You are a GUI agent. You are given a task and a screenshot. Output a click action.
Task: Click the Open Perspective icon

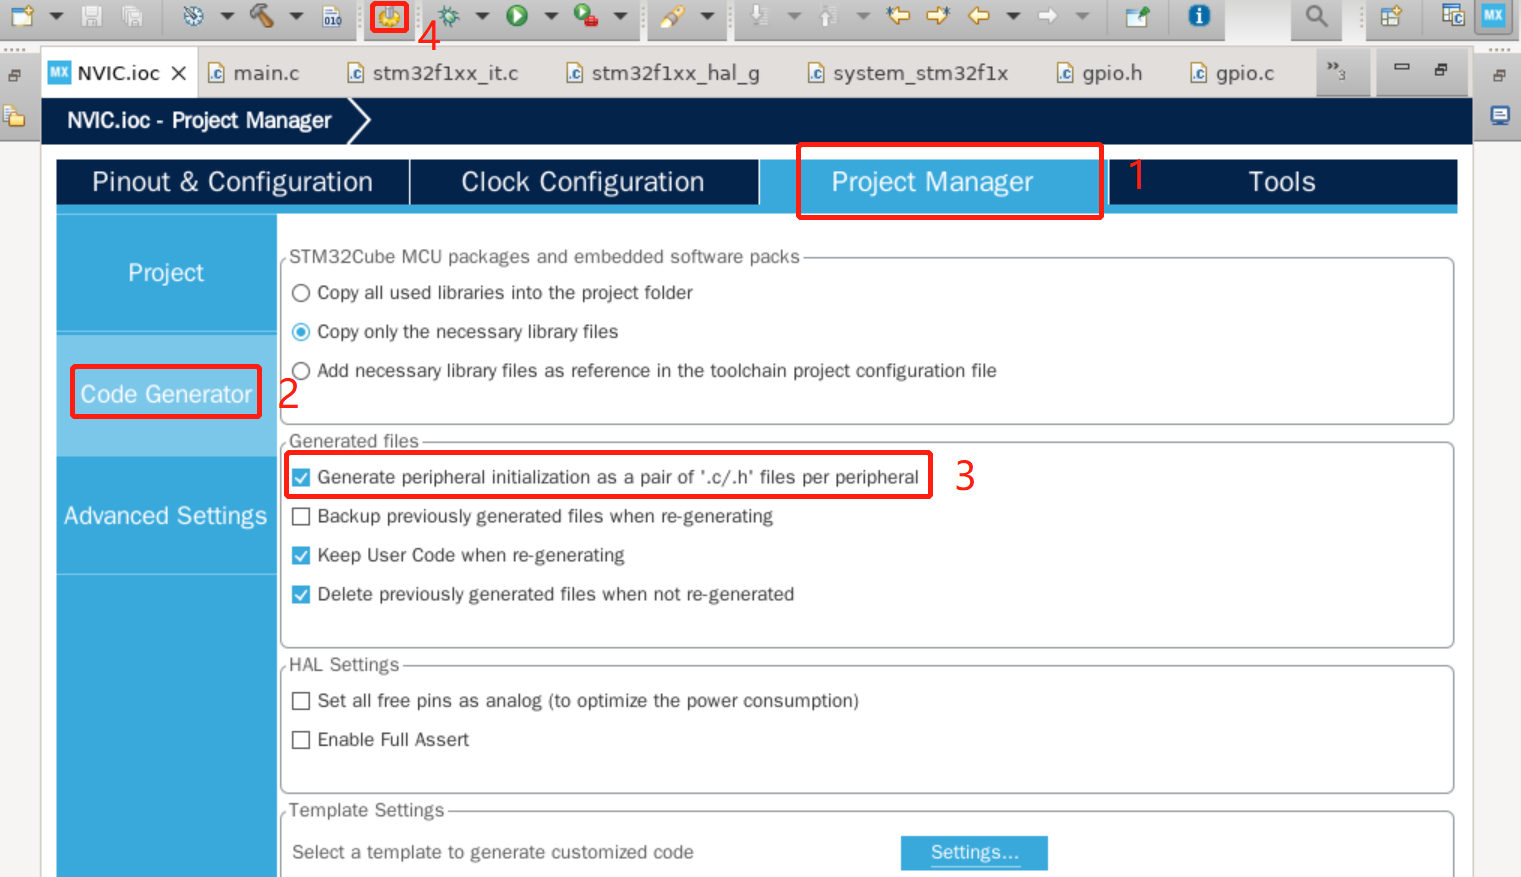1391,16
